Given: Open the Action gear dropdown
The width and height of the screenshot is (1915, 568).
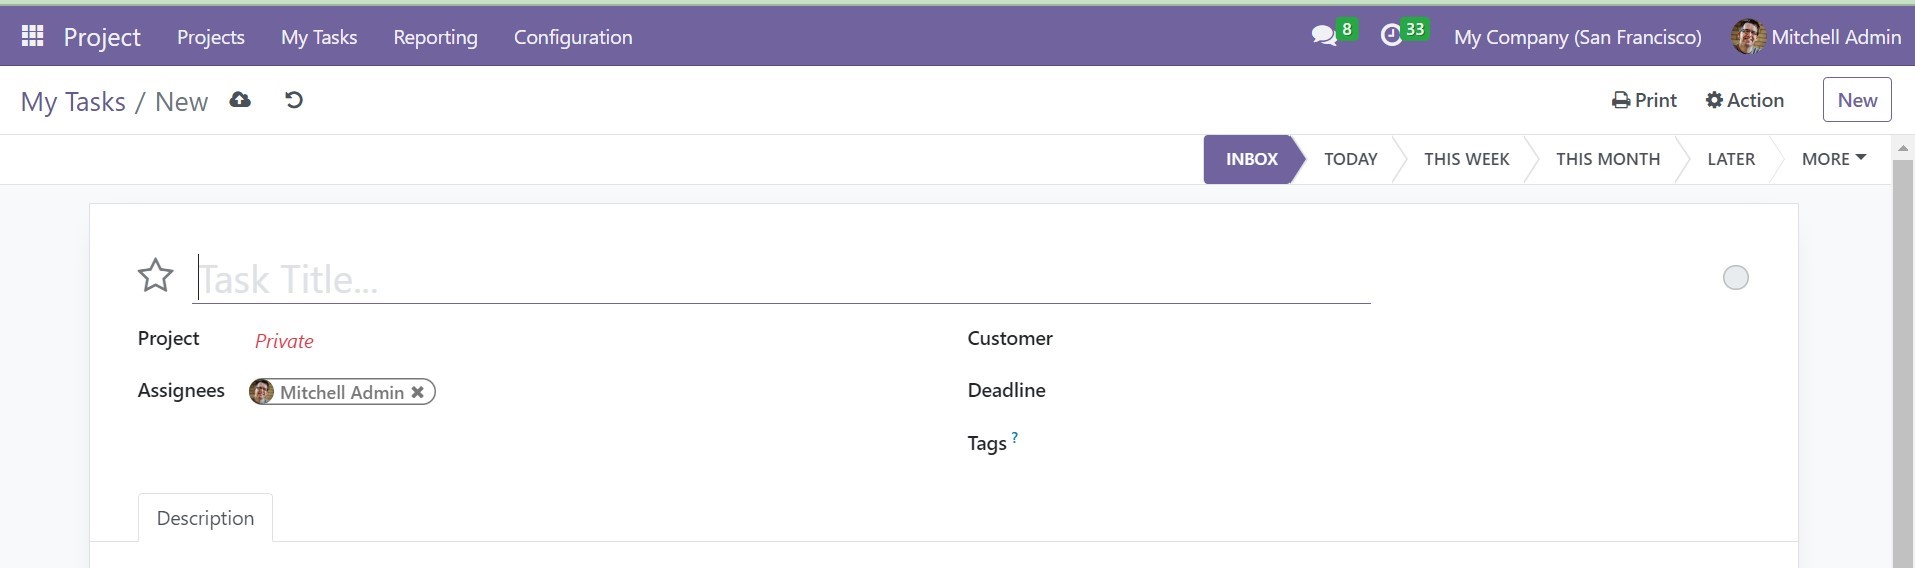Looking at the screenshot, I should (1745, 100).
